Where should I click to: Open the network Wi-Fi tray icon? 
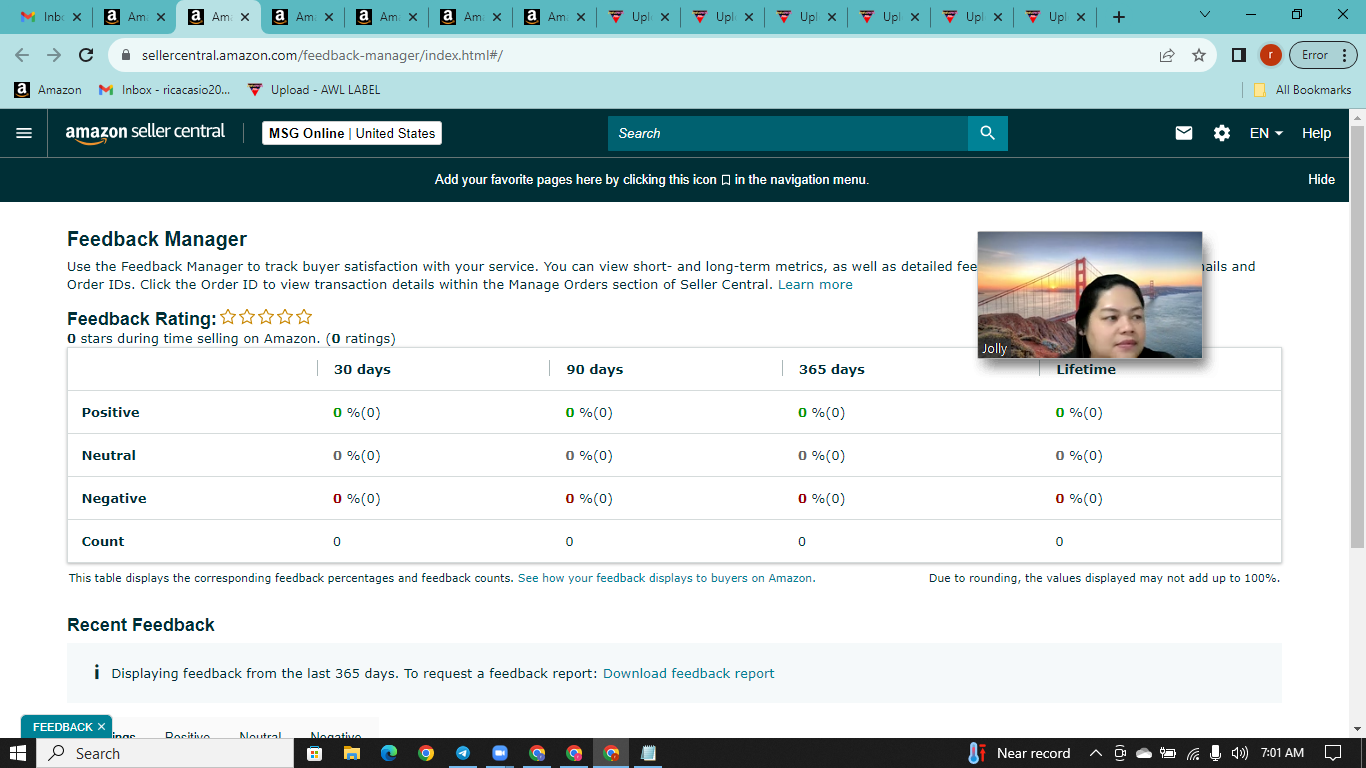coord(1193,753)
